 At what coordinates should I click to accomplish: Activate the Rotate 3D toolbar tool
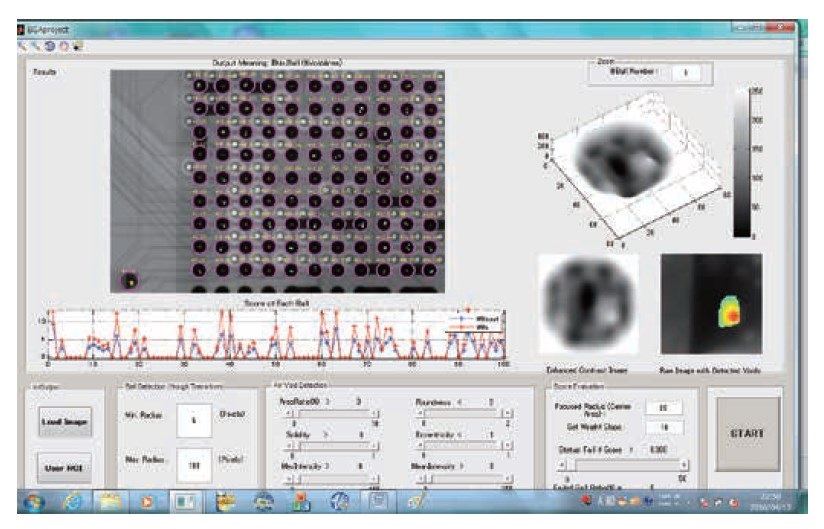[x=50, y=46]
